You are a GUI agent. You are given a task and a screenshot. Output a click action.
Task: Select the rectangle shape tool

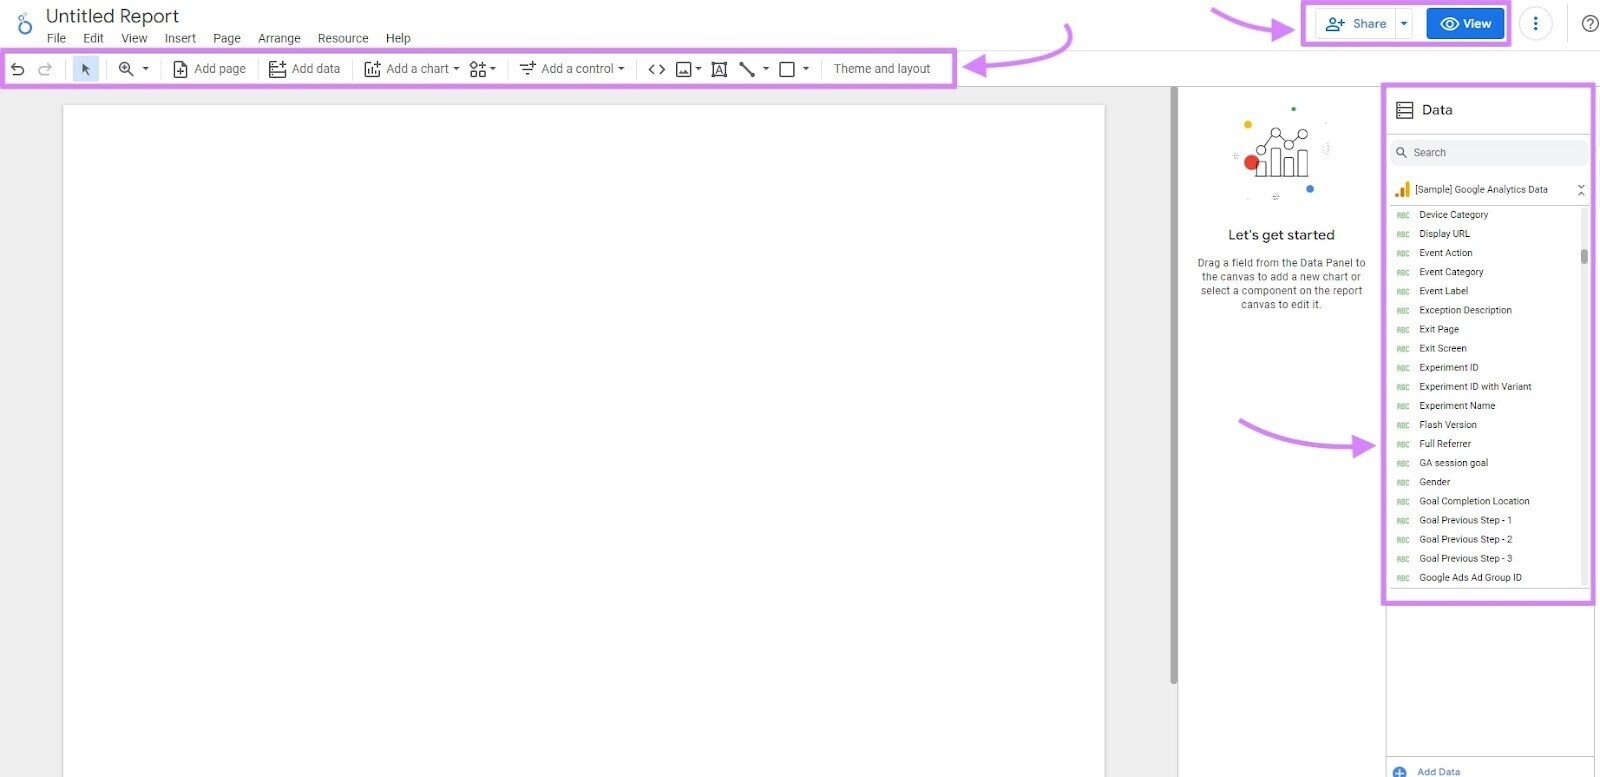[787, 69]
